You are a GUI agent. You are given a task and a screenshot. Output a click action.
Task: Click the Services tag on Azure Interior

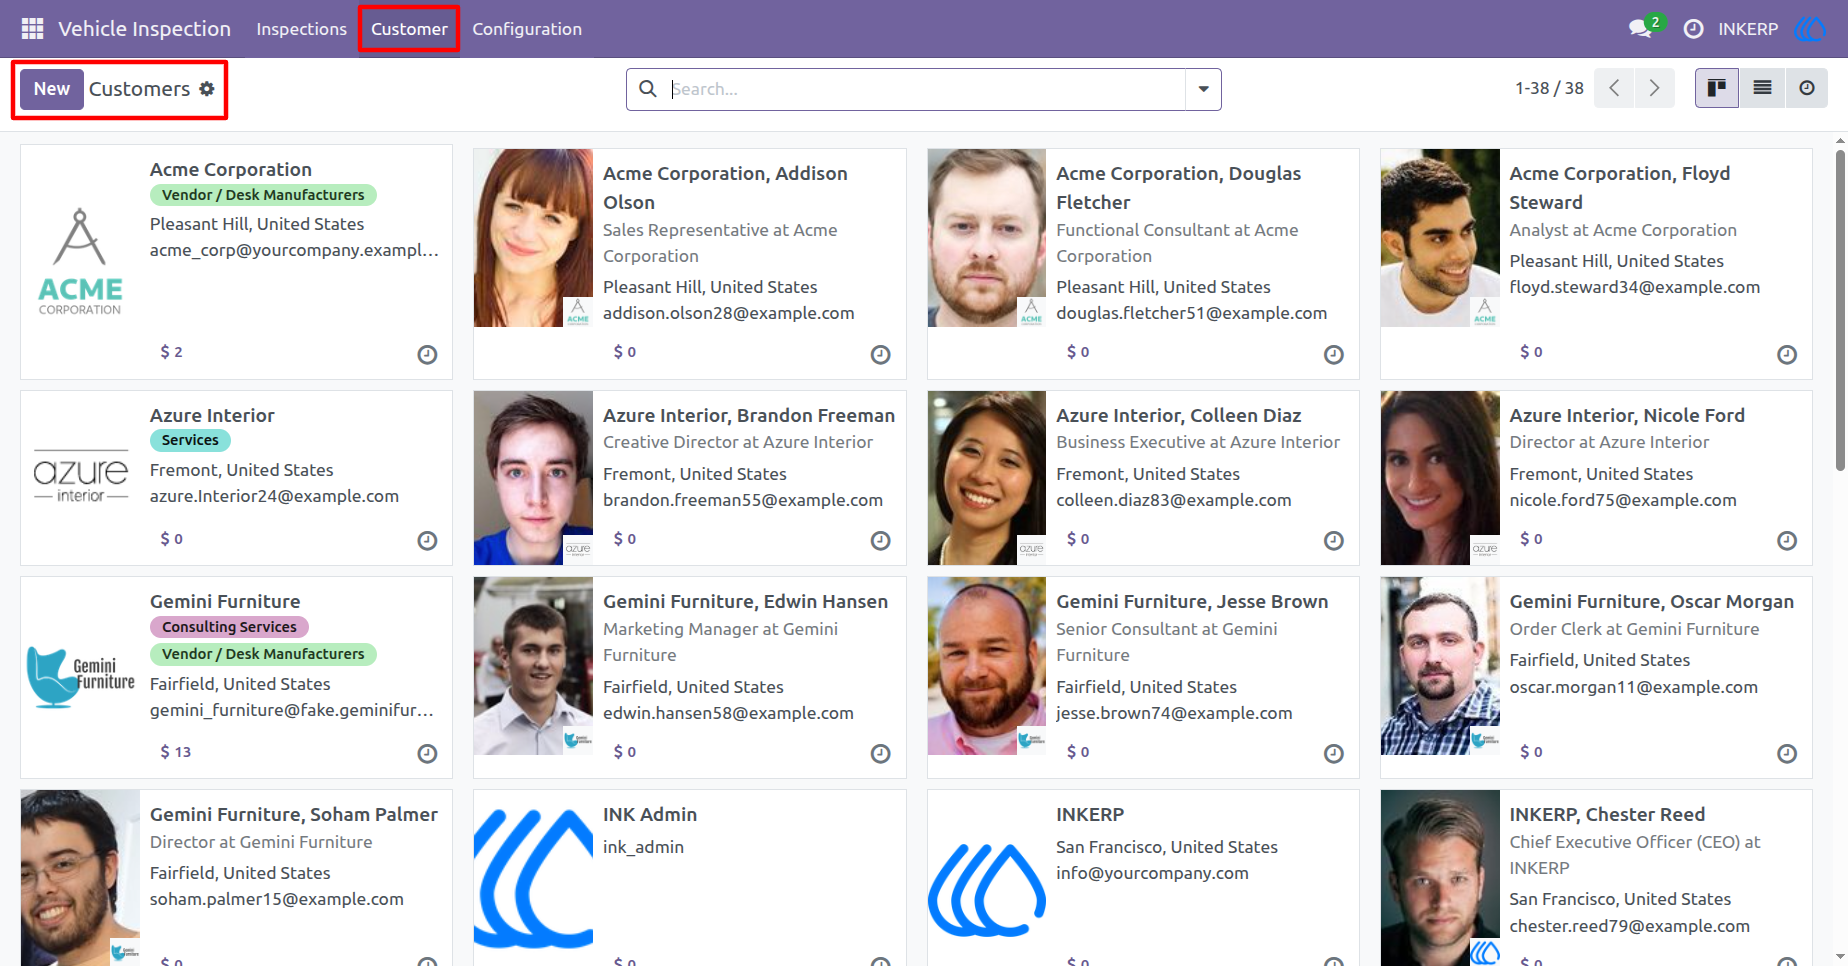tap(190, 440)
